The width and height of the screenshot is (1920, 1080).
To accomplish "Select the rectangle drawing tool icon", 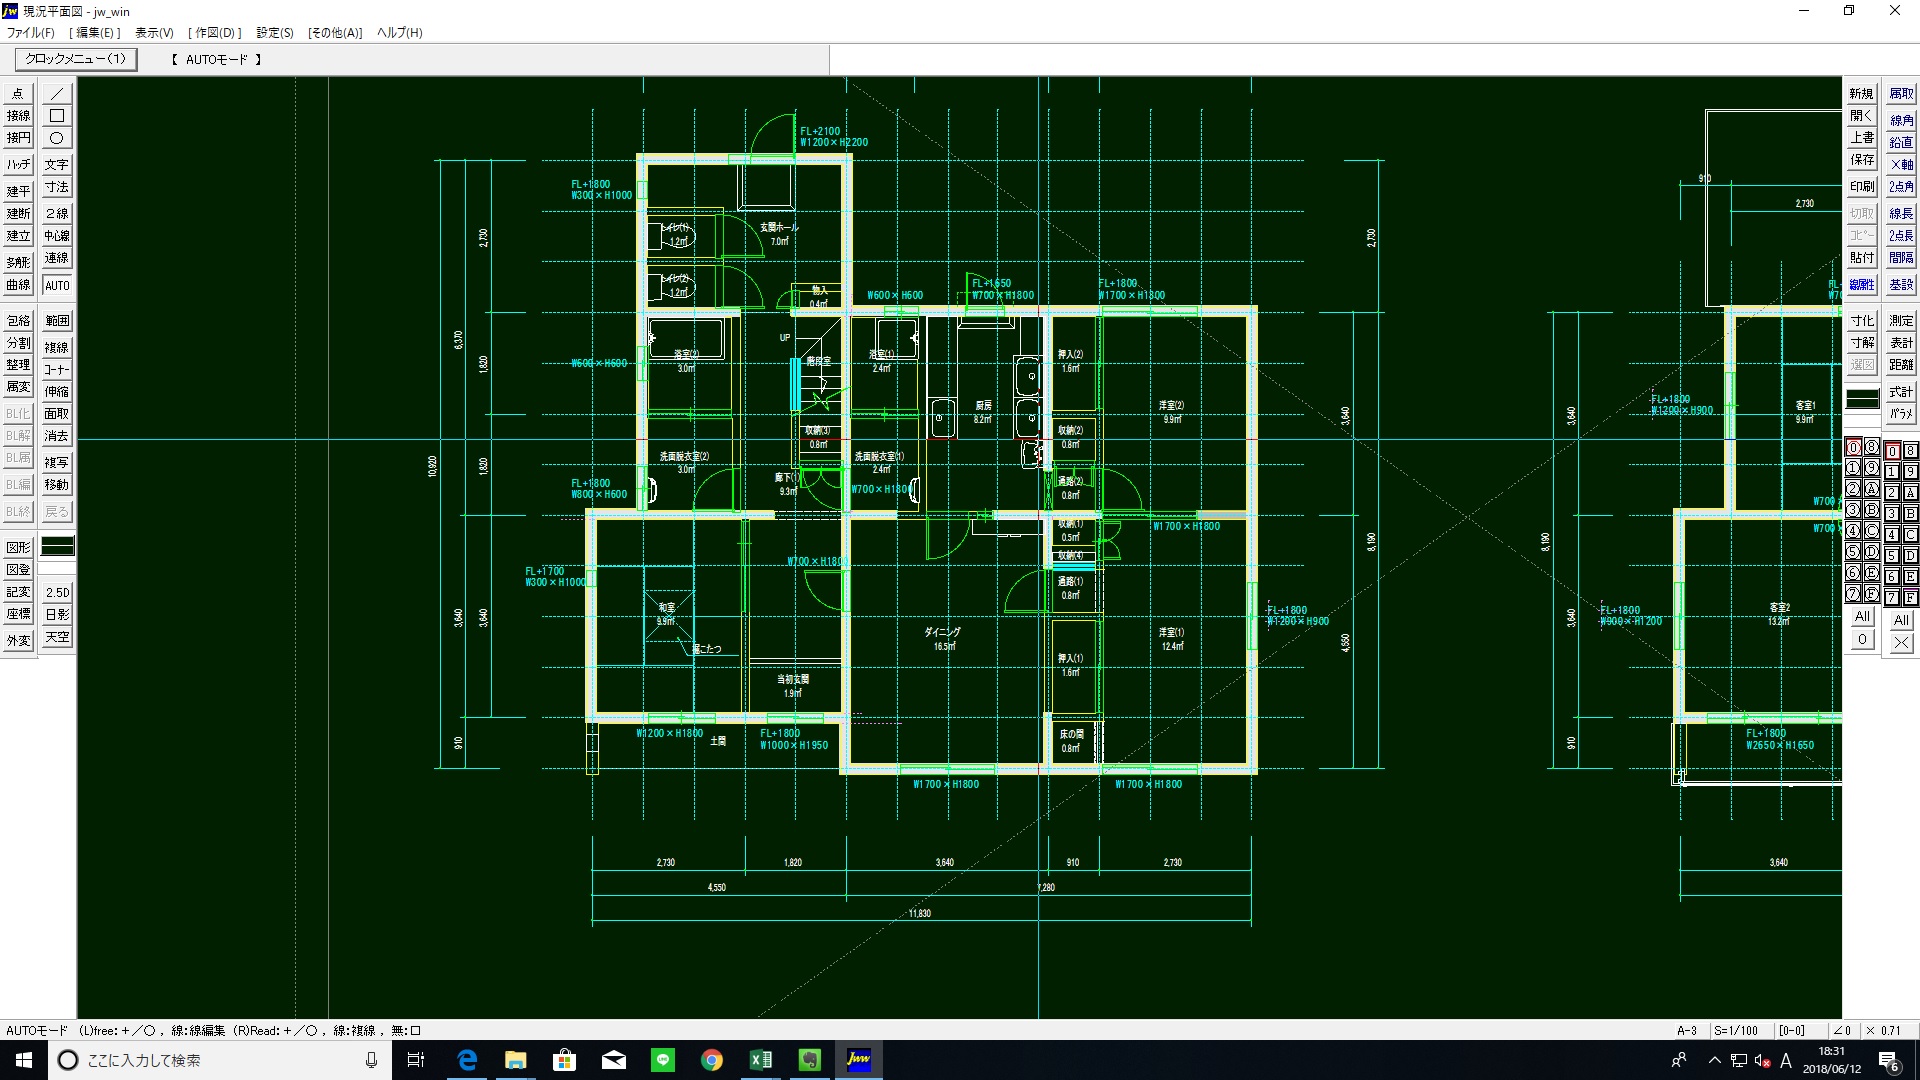I will point(57,116).
